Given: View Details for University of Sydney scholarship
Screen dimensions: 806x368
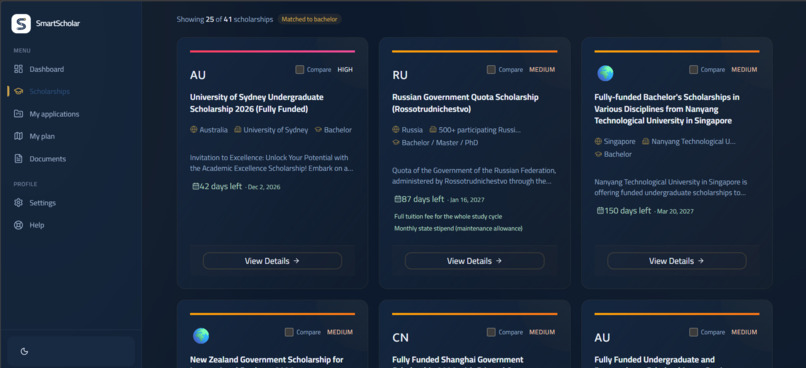Looking at the screenshot, I should [272, 261].
